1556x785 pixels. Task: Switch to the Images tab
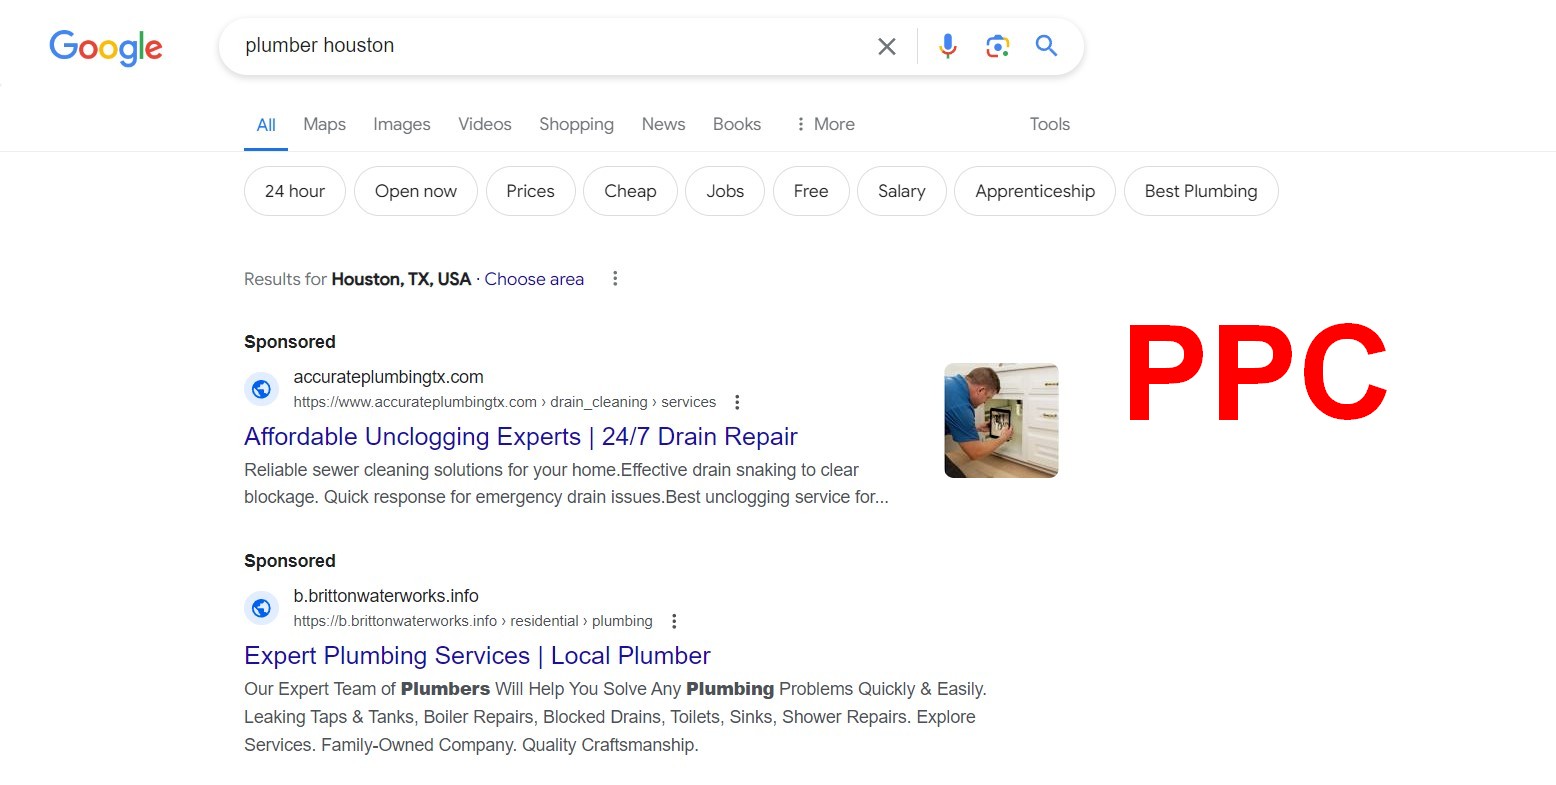(x=401, y=124)
